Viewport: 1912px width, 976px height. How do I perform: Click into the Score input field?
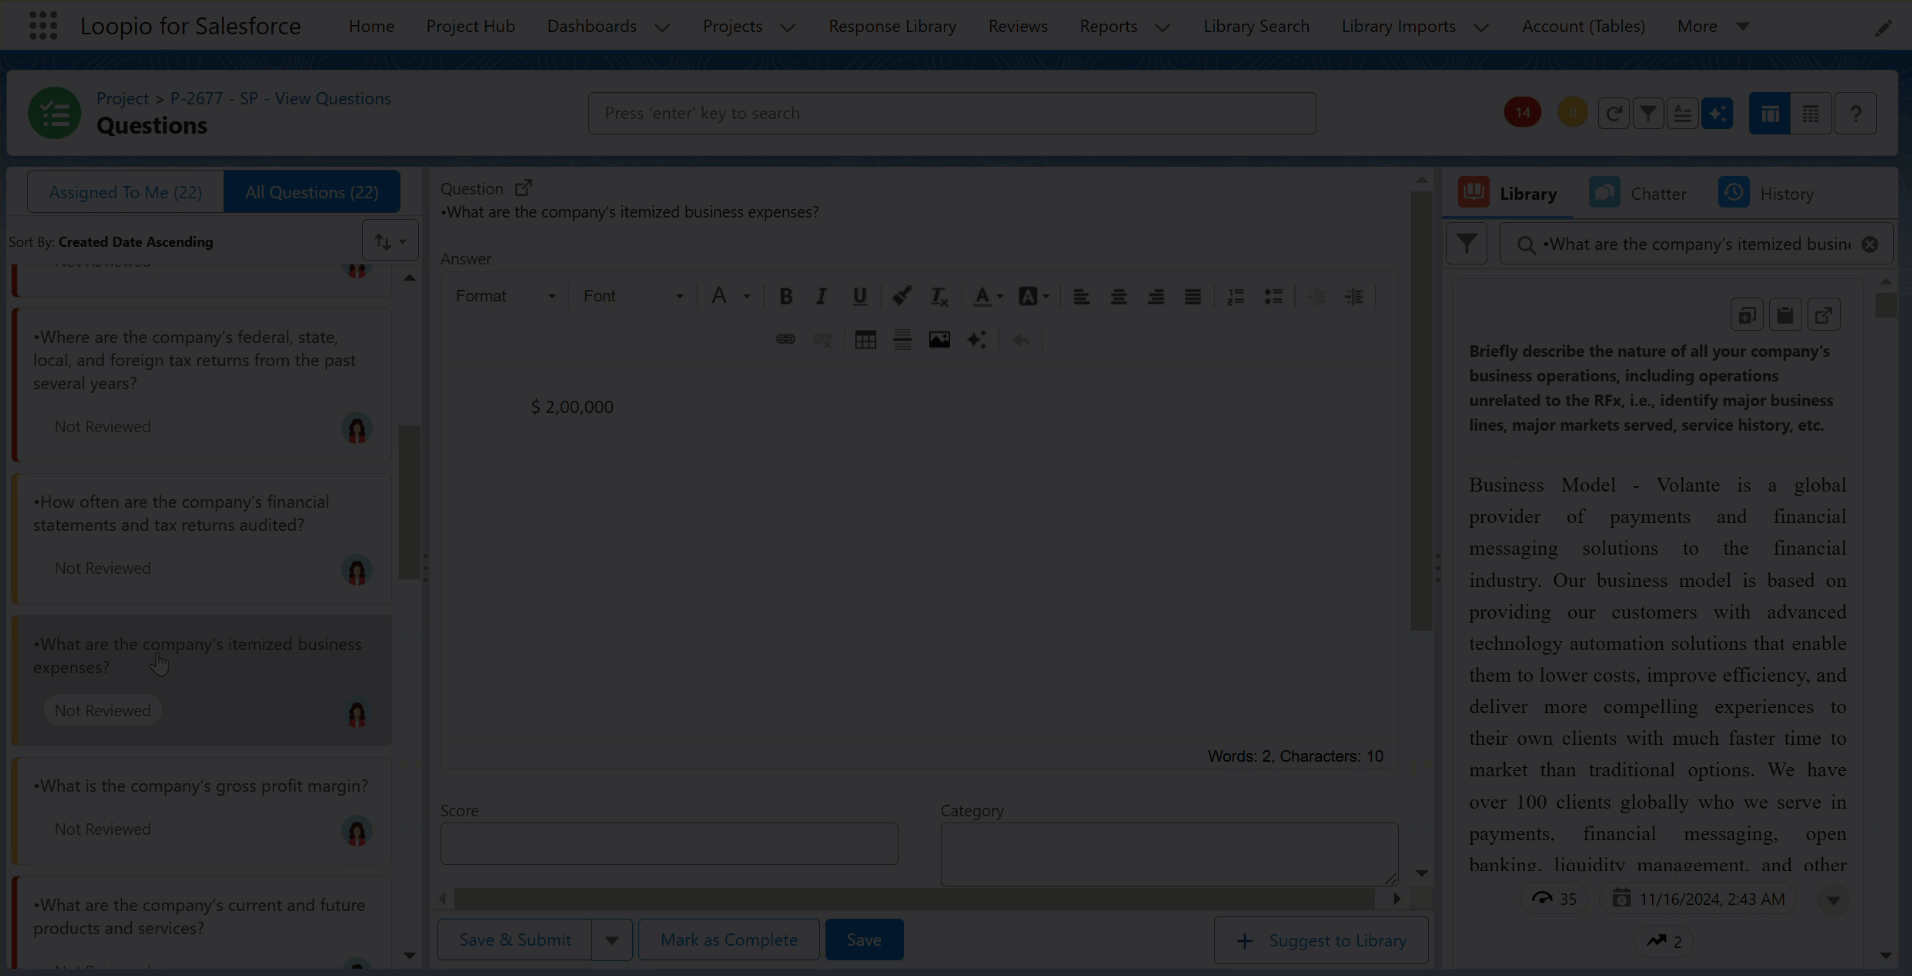click(x=669, y=844)
